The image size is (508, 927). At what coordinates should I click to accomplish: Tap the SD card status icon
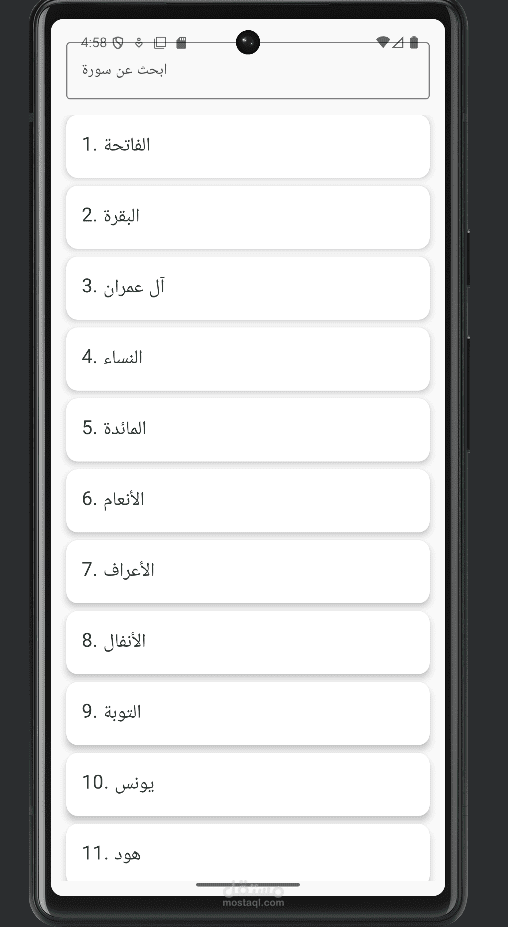click(182, 43)
